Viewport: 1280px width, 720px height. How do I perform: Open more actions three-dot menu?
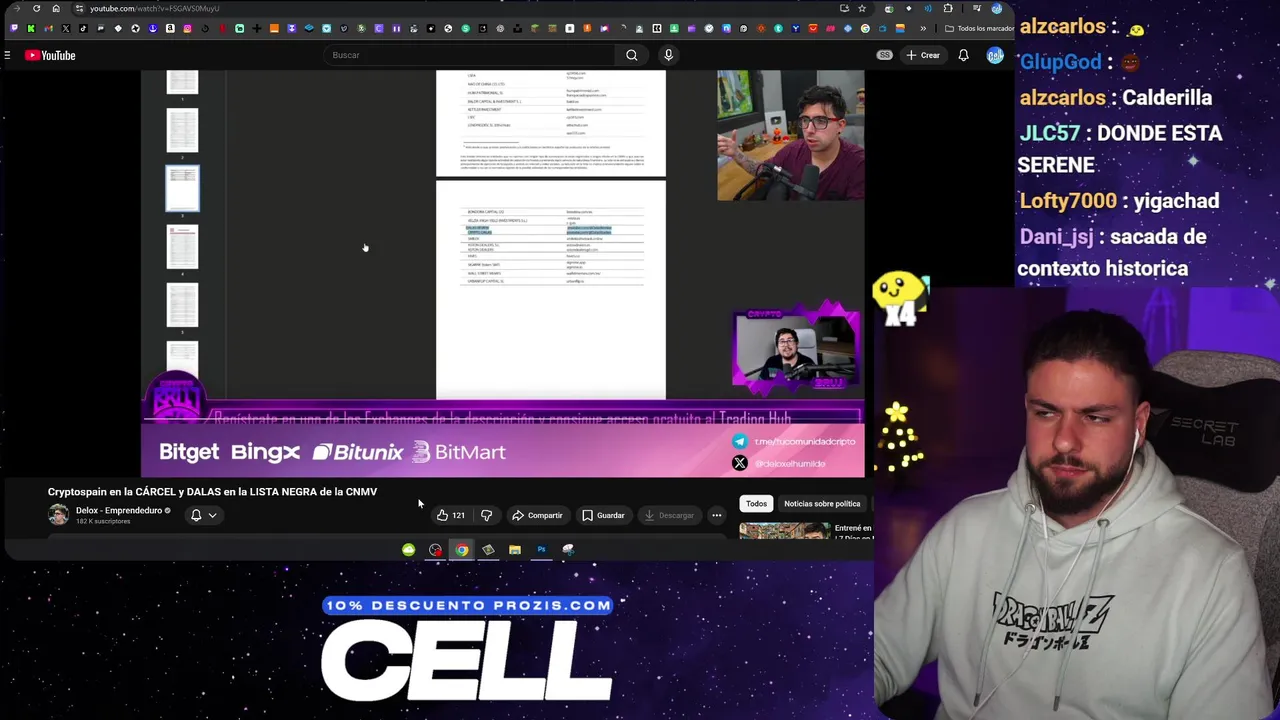[x=716, y=515]
